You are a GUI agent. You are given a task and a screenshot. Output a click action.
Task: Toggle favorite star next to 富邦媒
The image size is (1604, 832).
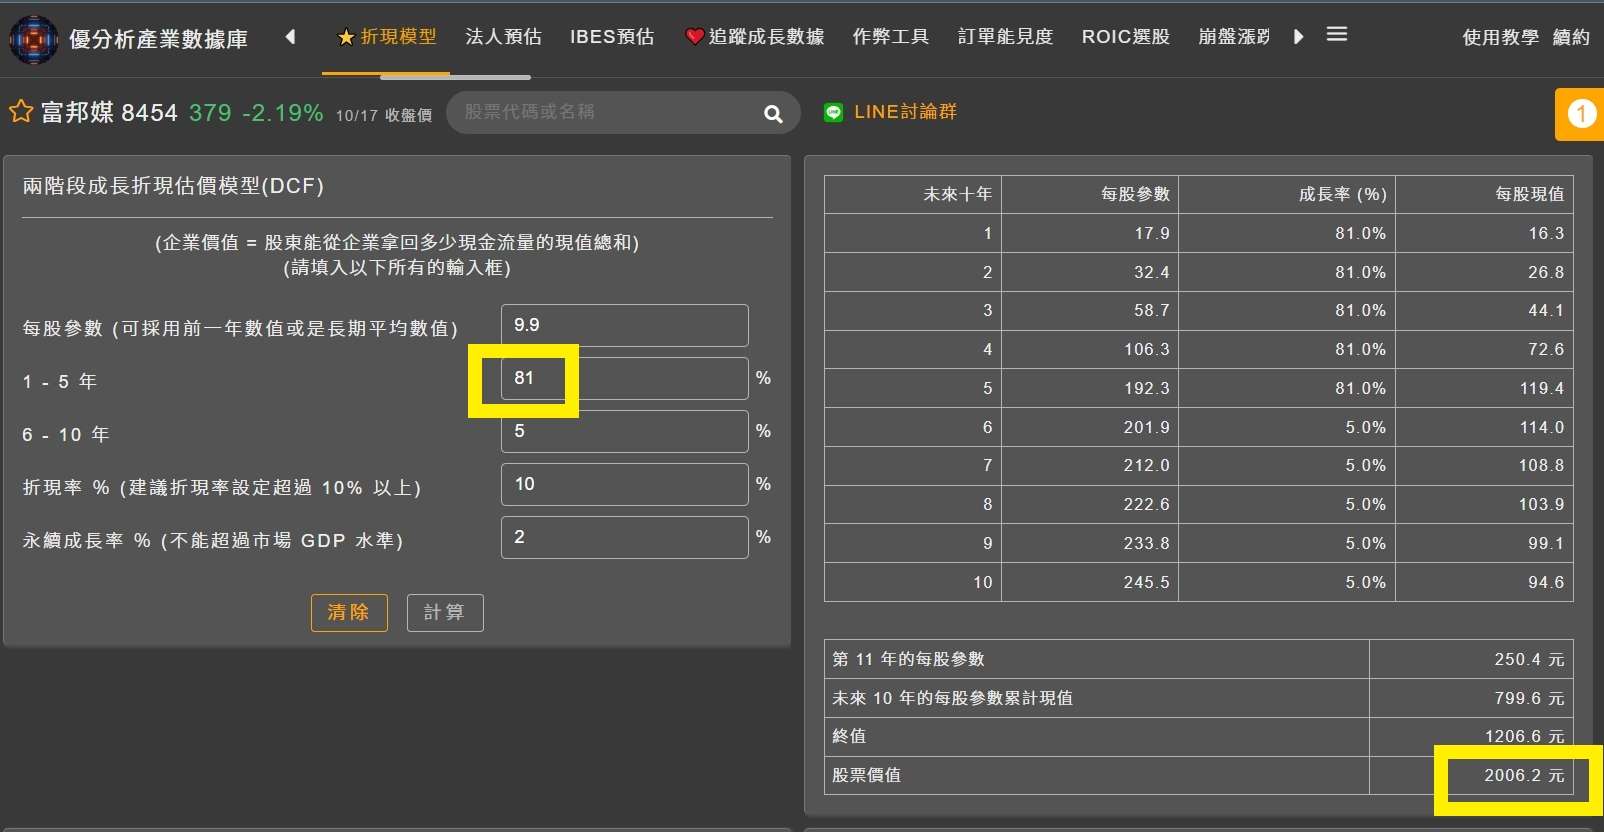[21, 111]
